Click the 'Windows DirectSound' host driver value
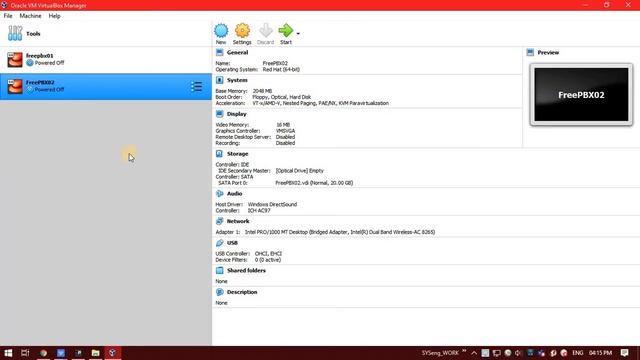This screenshot has height=360, width=640. pyautogui.click(x=272, y=204)
